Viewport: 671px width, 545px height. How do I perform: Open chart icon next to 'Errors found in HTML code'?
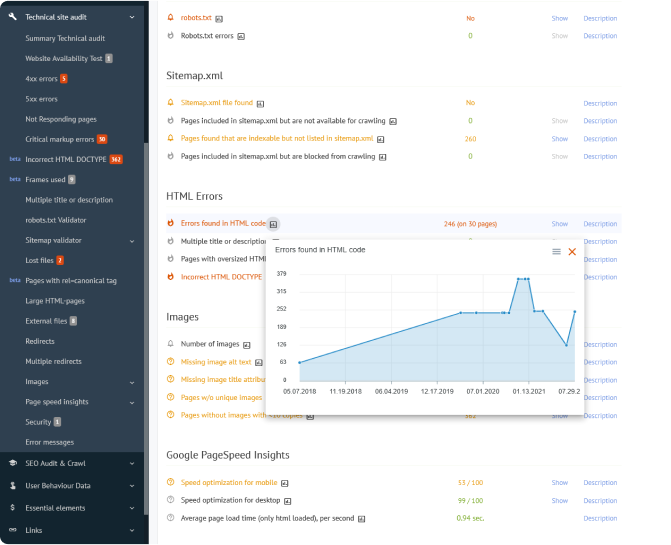point(274,224)
